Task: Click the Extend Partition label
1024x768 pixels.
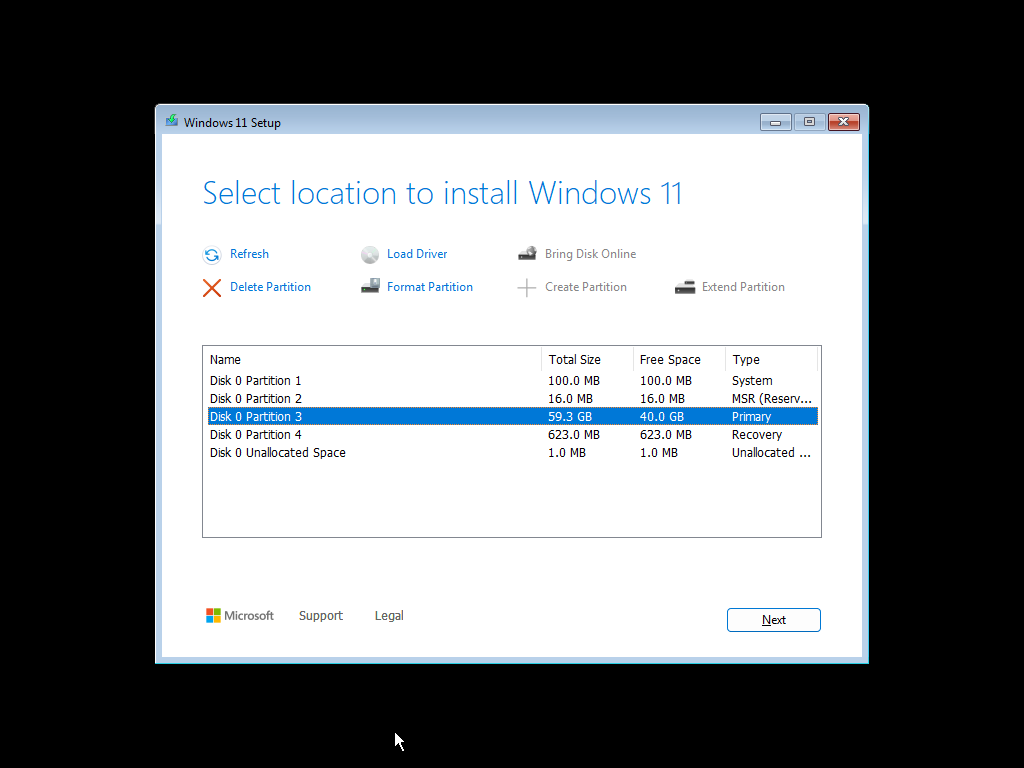Action: (x=743, y=287)
